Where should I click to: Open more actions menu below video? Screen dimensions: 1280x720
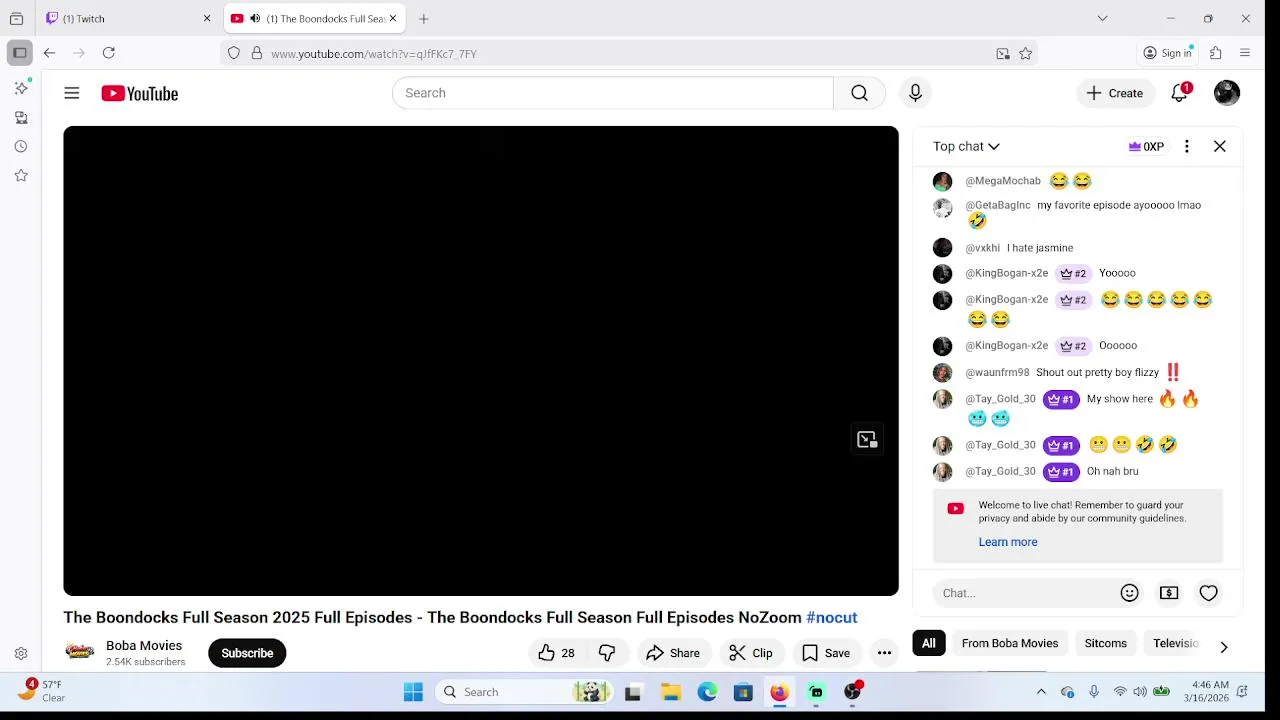884,653
